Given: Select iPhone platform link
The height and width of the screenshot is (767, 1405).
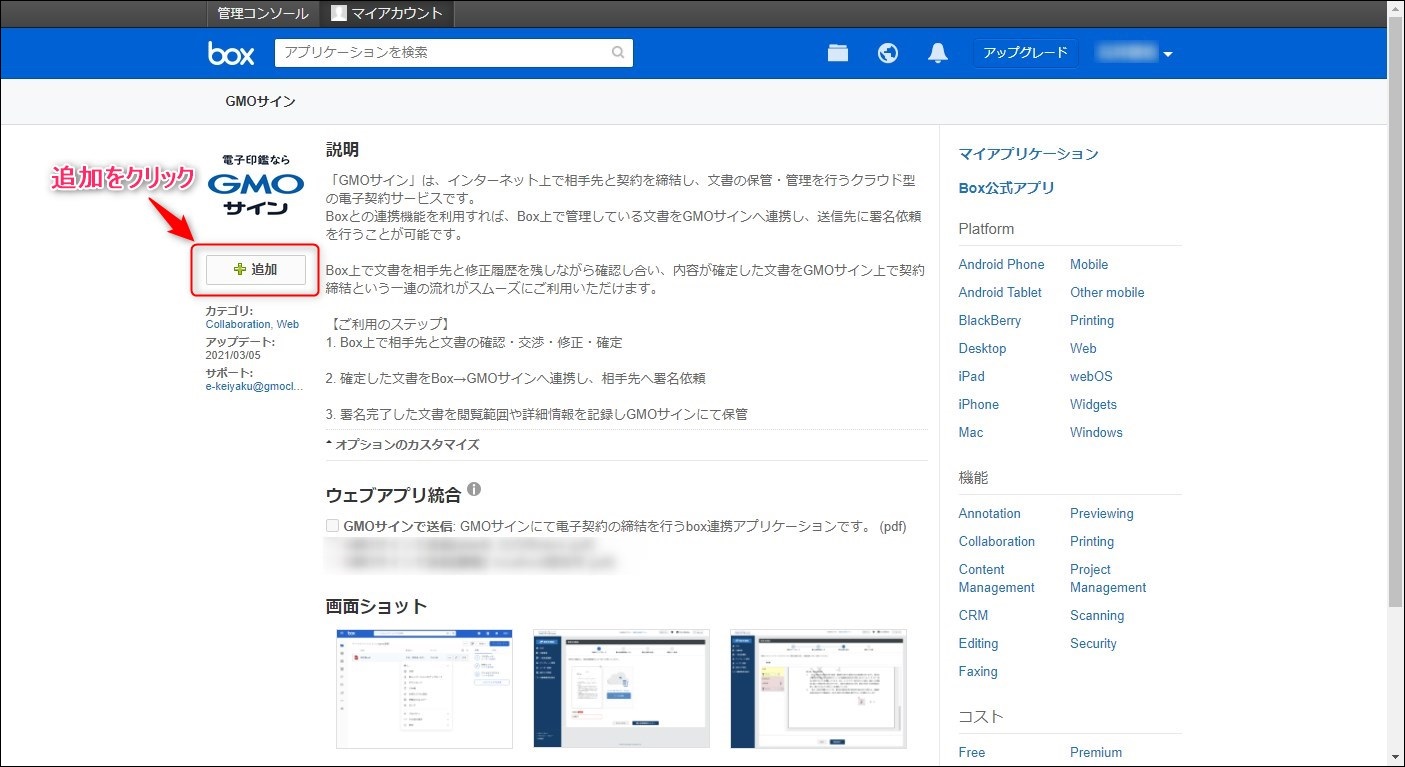Looking at the screenshot, I should 978,404.
